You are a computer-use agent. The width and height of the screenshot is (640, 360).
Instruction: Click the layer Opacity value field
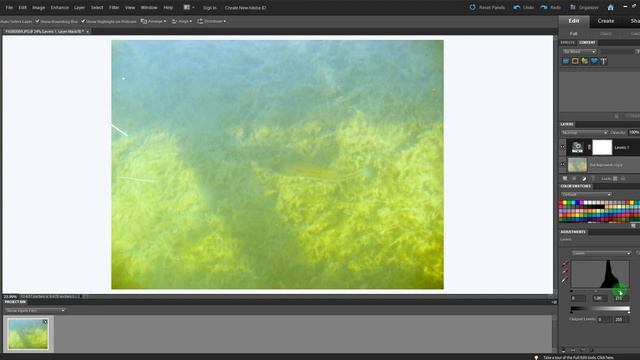tap(634, 133)
